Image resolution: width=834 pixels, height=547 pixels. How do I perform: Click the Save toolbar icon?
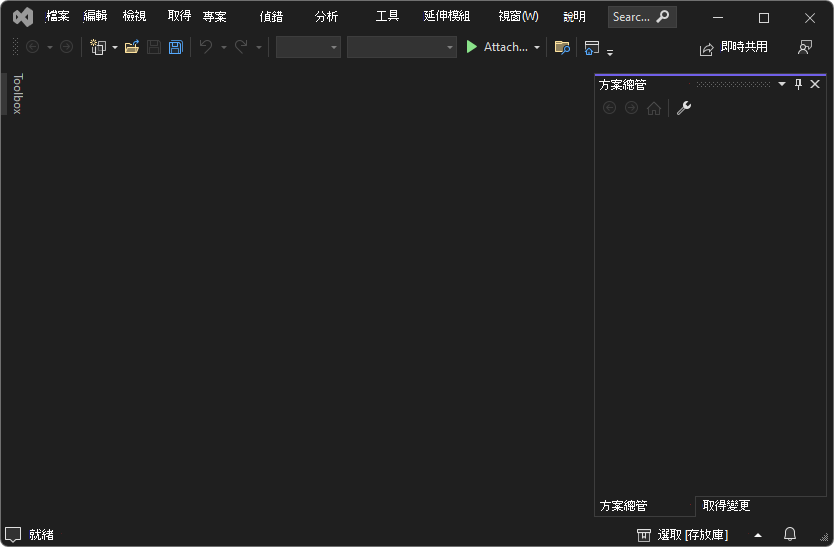[x=154, y=47]
